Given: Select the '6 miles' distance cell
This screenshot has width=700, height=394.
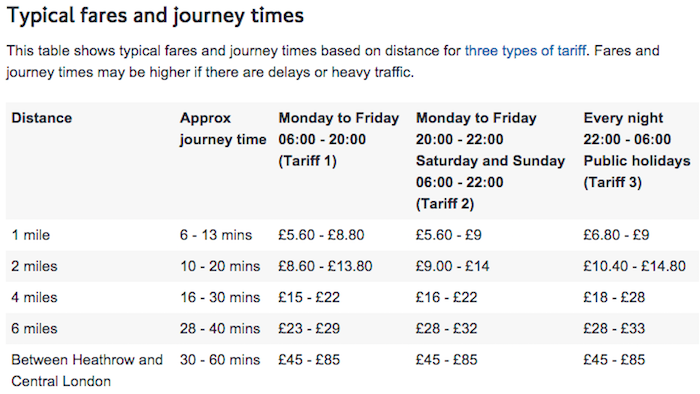Looking at the screenshot, I should (x=34, y=328).
